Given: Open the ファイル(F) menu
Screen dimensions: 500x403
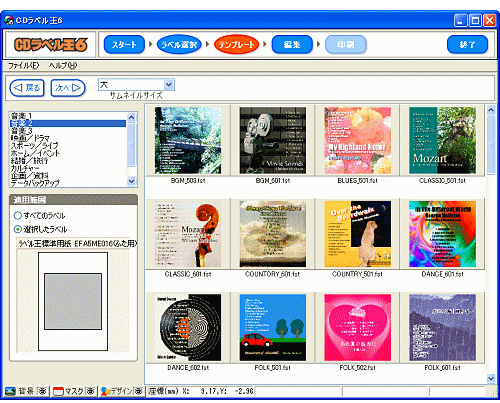Looking at the screenshot, I should [x=23, y=65].
